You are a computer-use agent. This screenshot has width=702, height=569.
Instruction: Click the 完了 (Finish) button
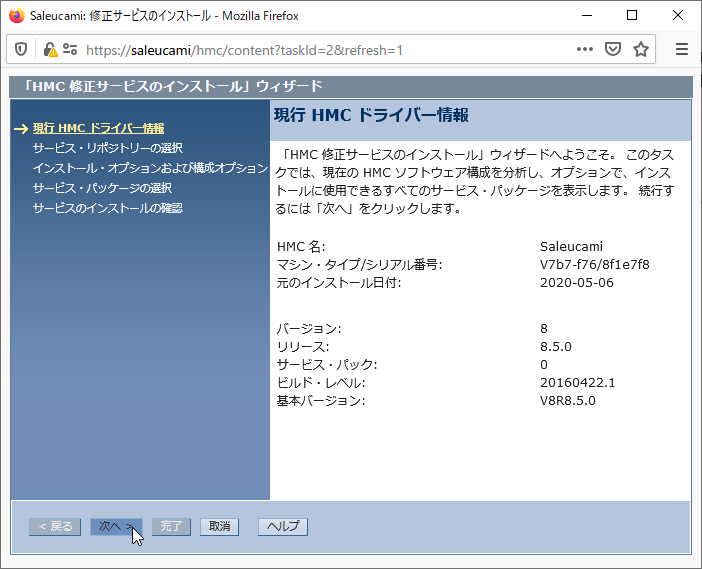171,527
